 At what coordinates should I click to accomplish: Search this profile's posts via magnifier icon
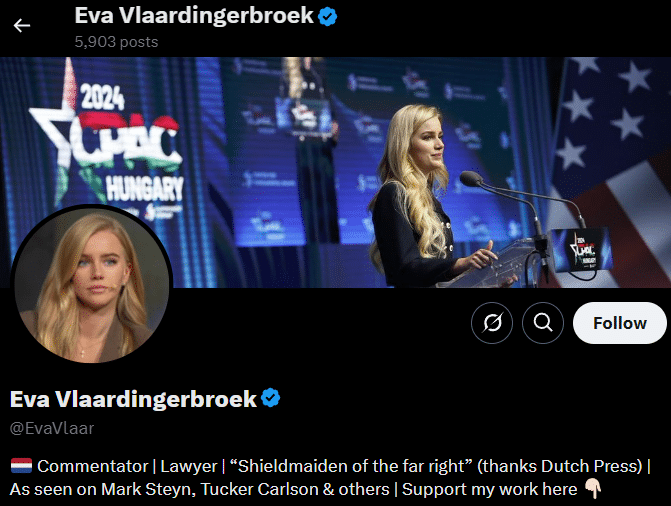tap(543, 323)
